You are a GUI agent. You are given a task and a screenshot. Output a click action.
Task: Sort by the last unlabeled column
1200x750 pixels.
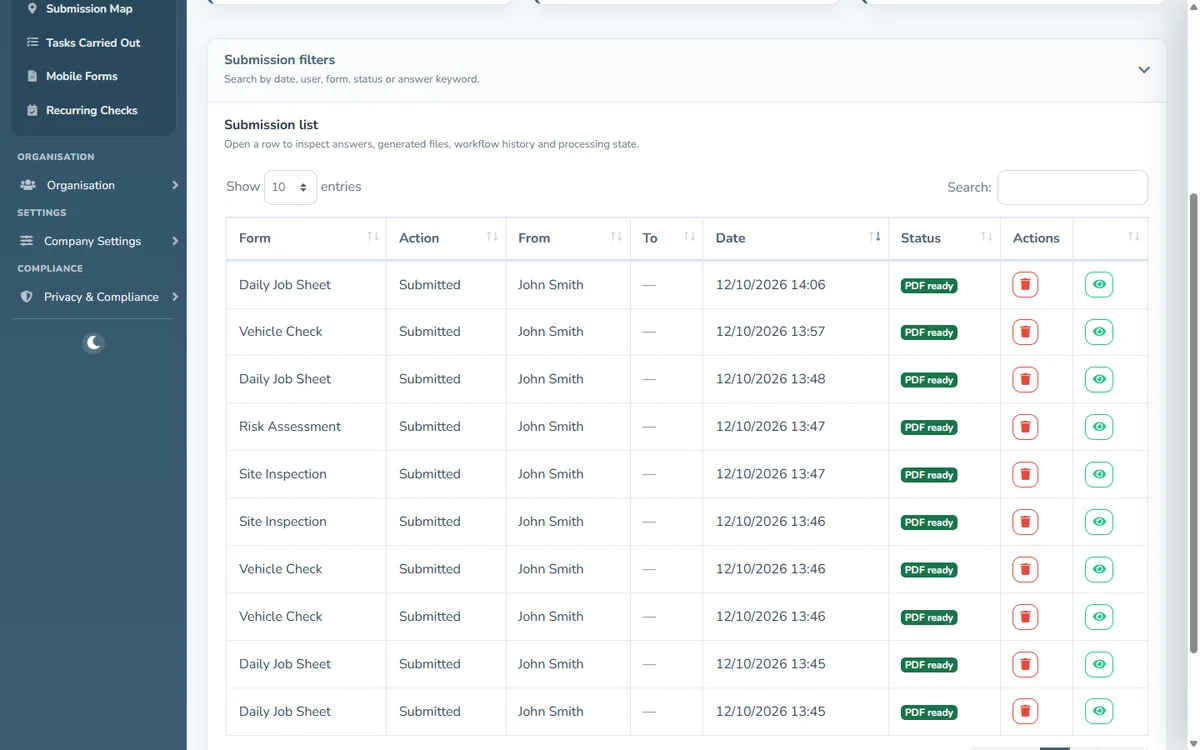coord(1110,238)
